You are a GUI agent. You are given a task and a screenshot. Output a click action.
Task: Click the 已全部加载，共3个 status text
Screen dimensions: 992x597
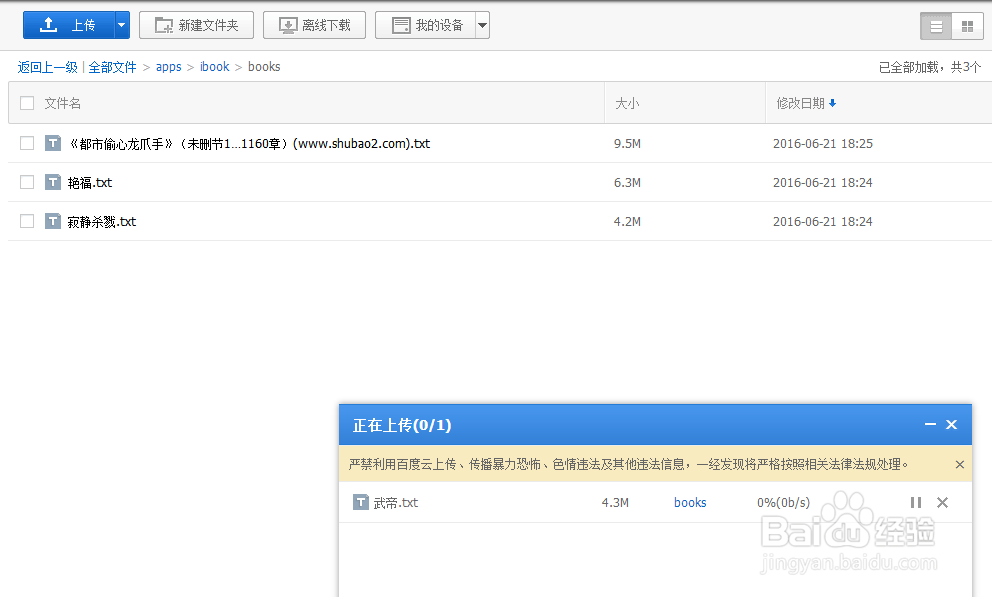[x=930, y=67]
